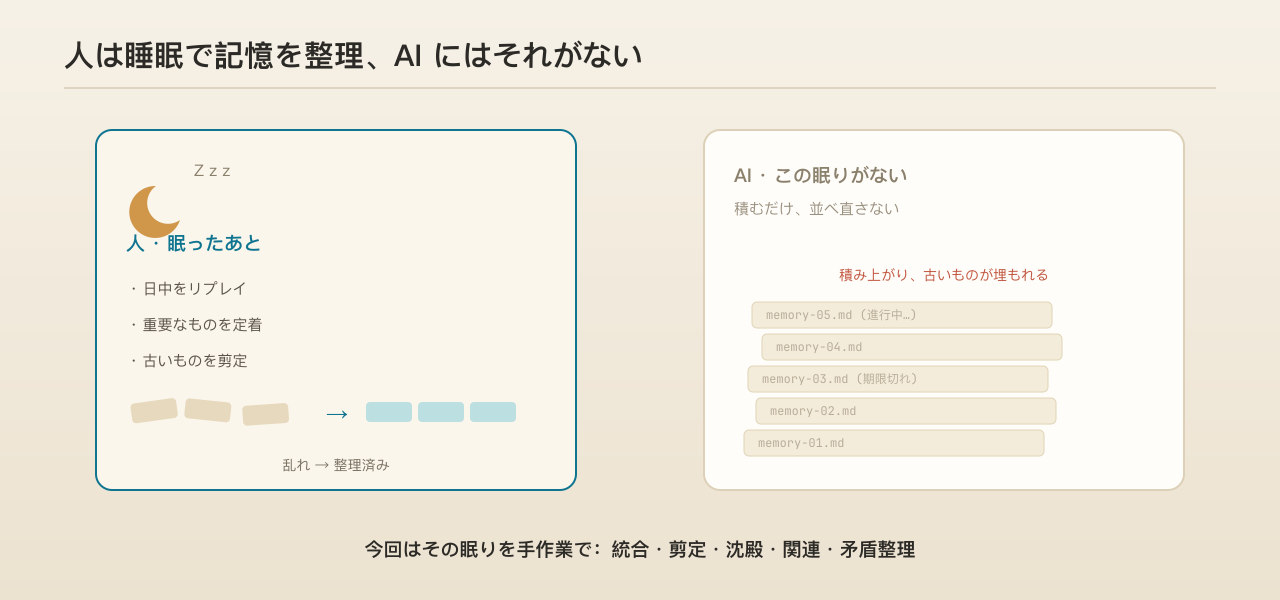Click the "Z z z" sleep text
The image size is (1280, 600).
(x=212, y=171)
